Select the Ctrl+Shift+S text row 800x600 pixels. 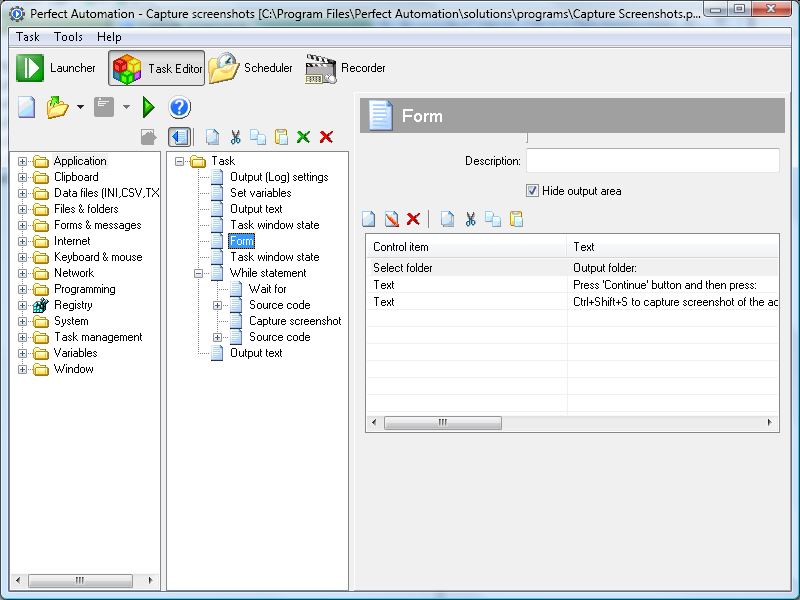click(x=572, y=302)
